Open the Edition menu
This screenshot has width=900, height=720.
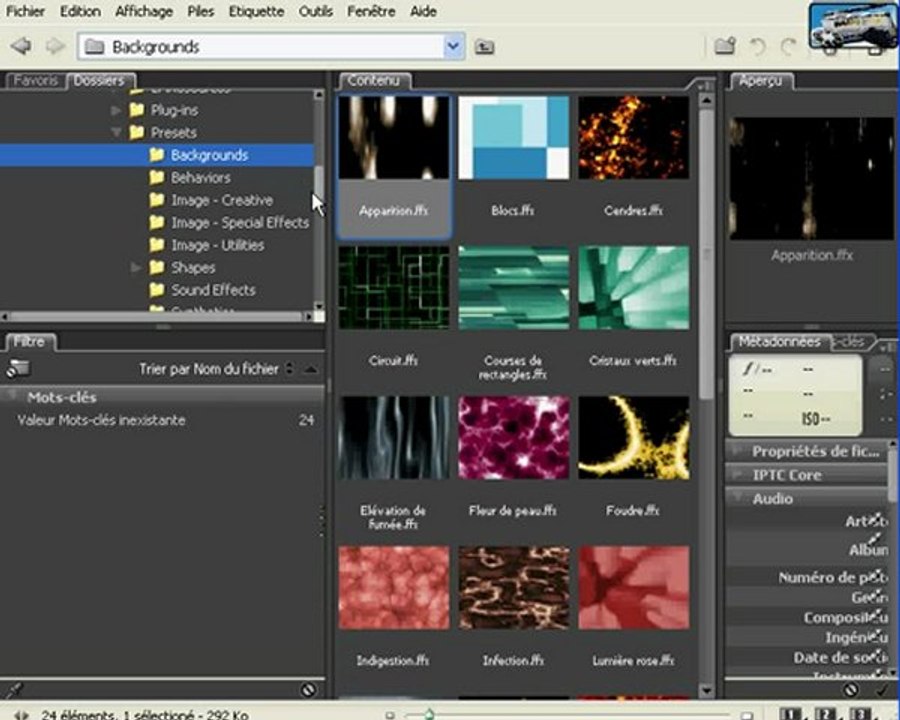[x=80, y=11]
